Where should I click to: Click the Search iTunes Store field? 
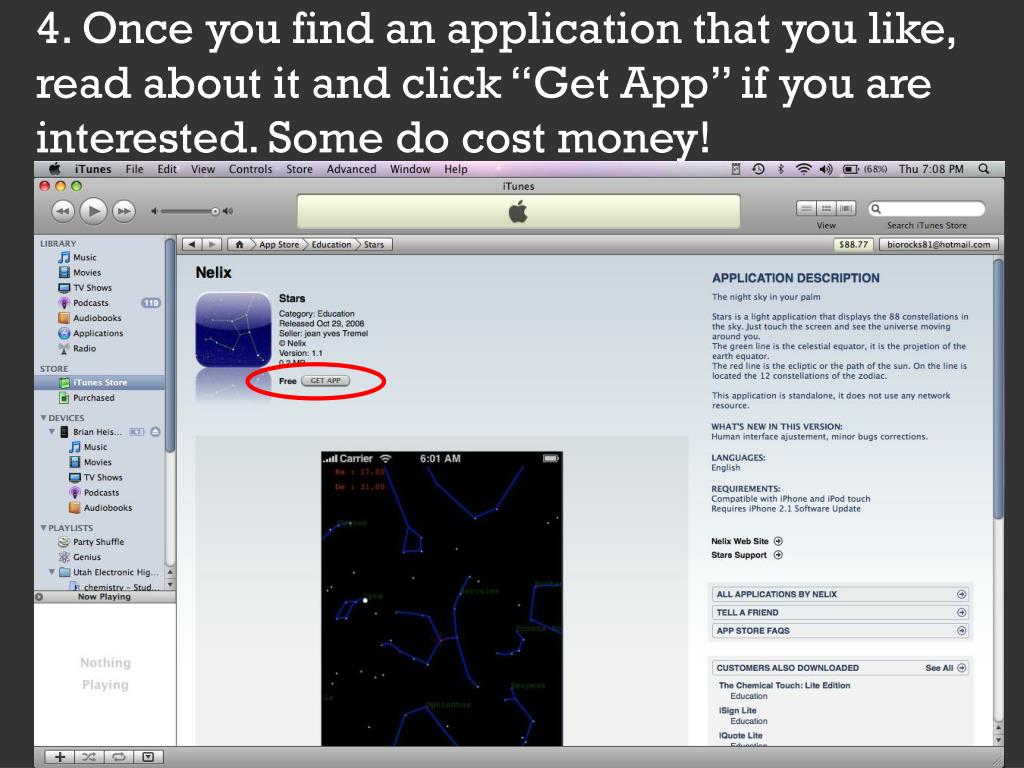[926, 209]
